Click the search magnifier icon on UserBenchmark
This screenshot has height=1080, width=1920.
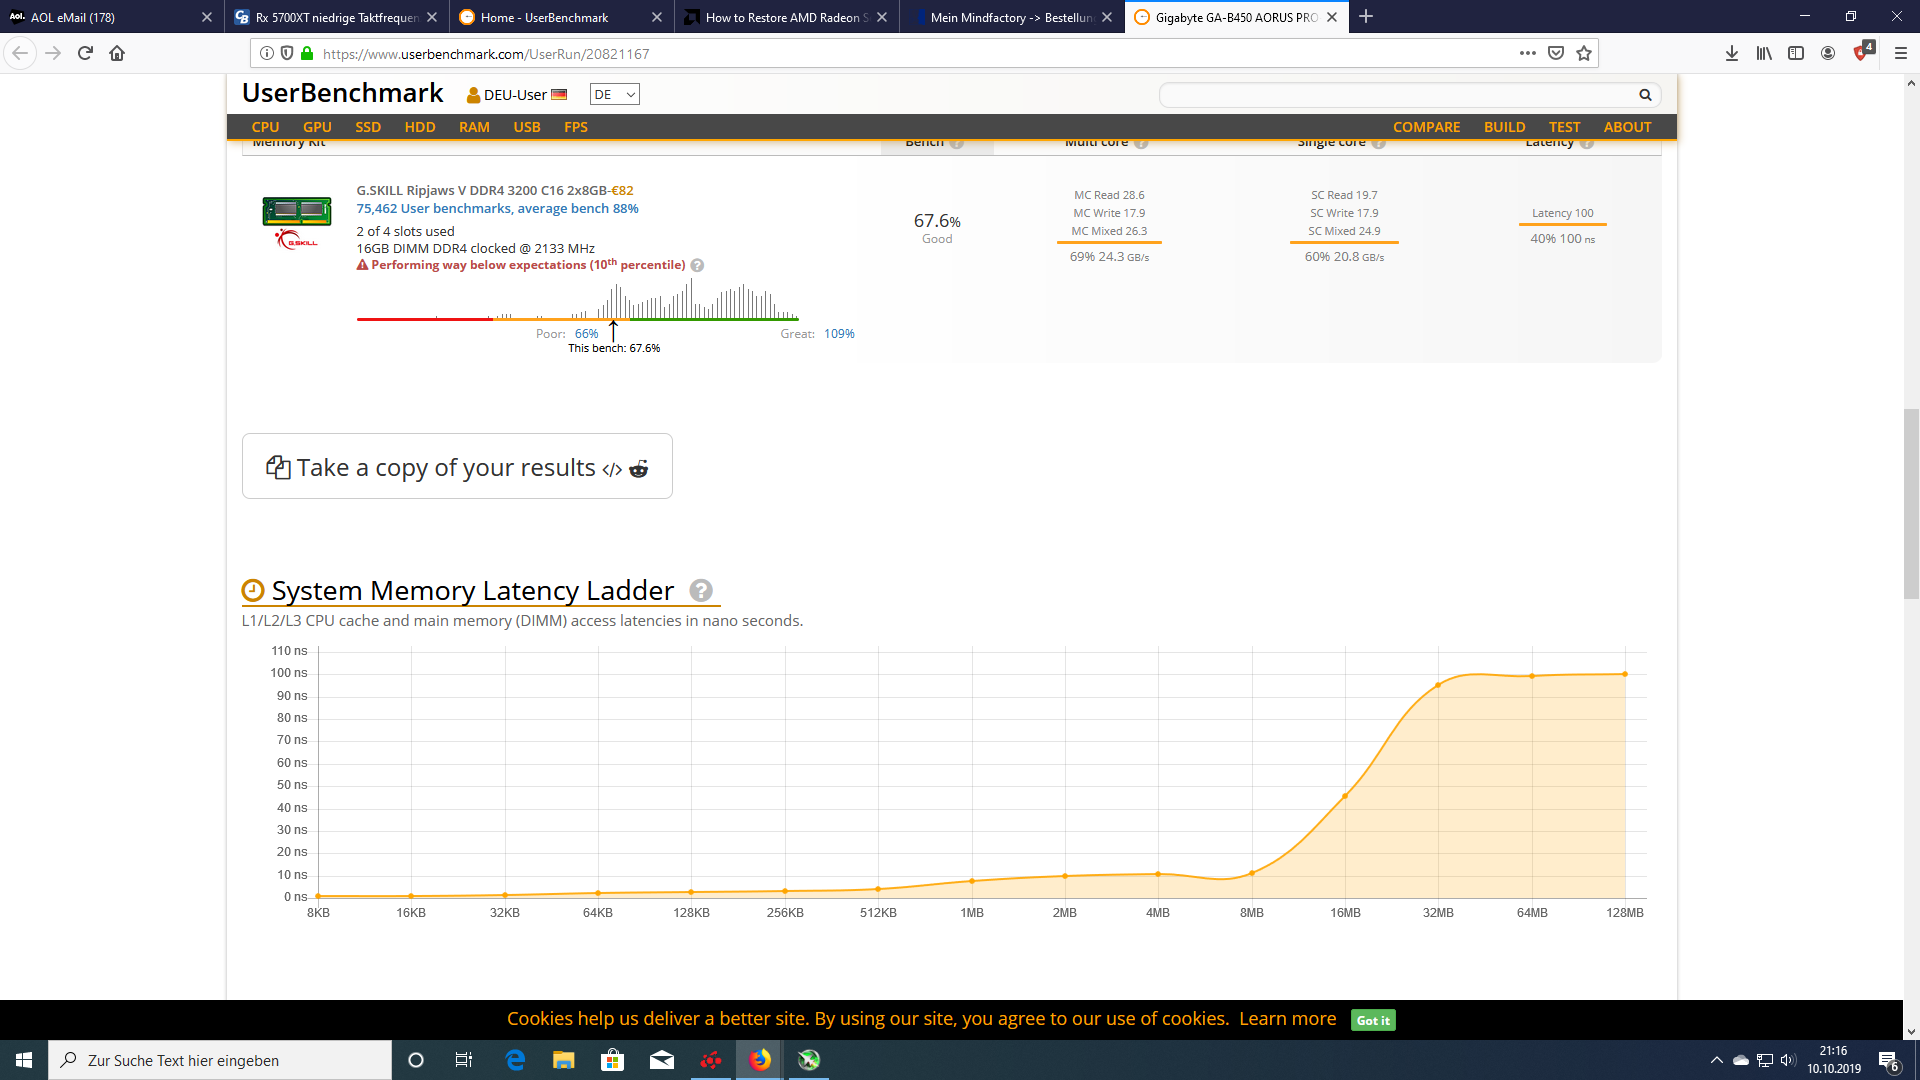[1645, 95]
